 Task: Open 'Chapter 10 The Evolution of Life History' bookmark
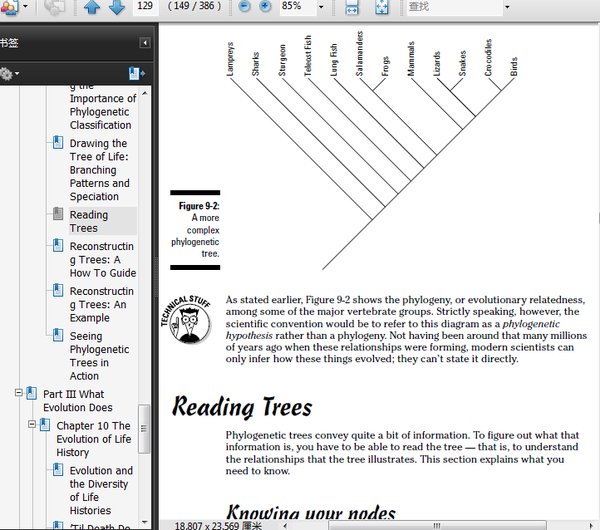94,439
